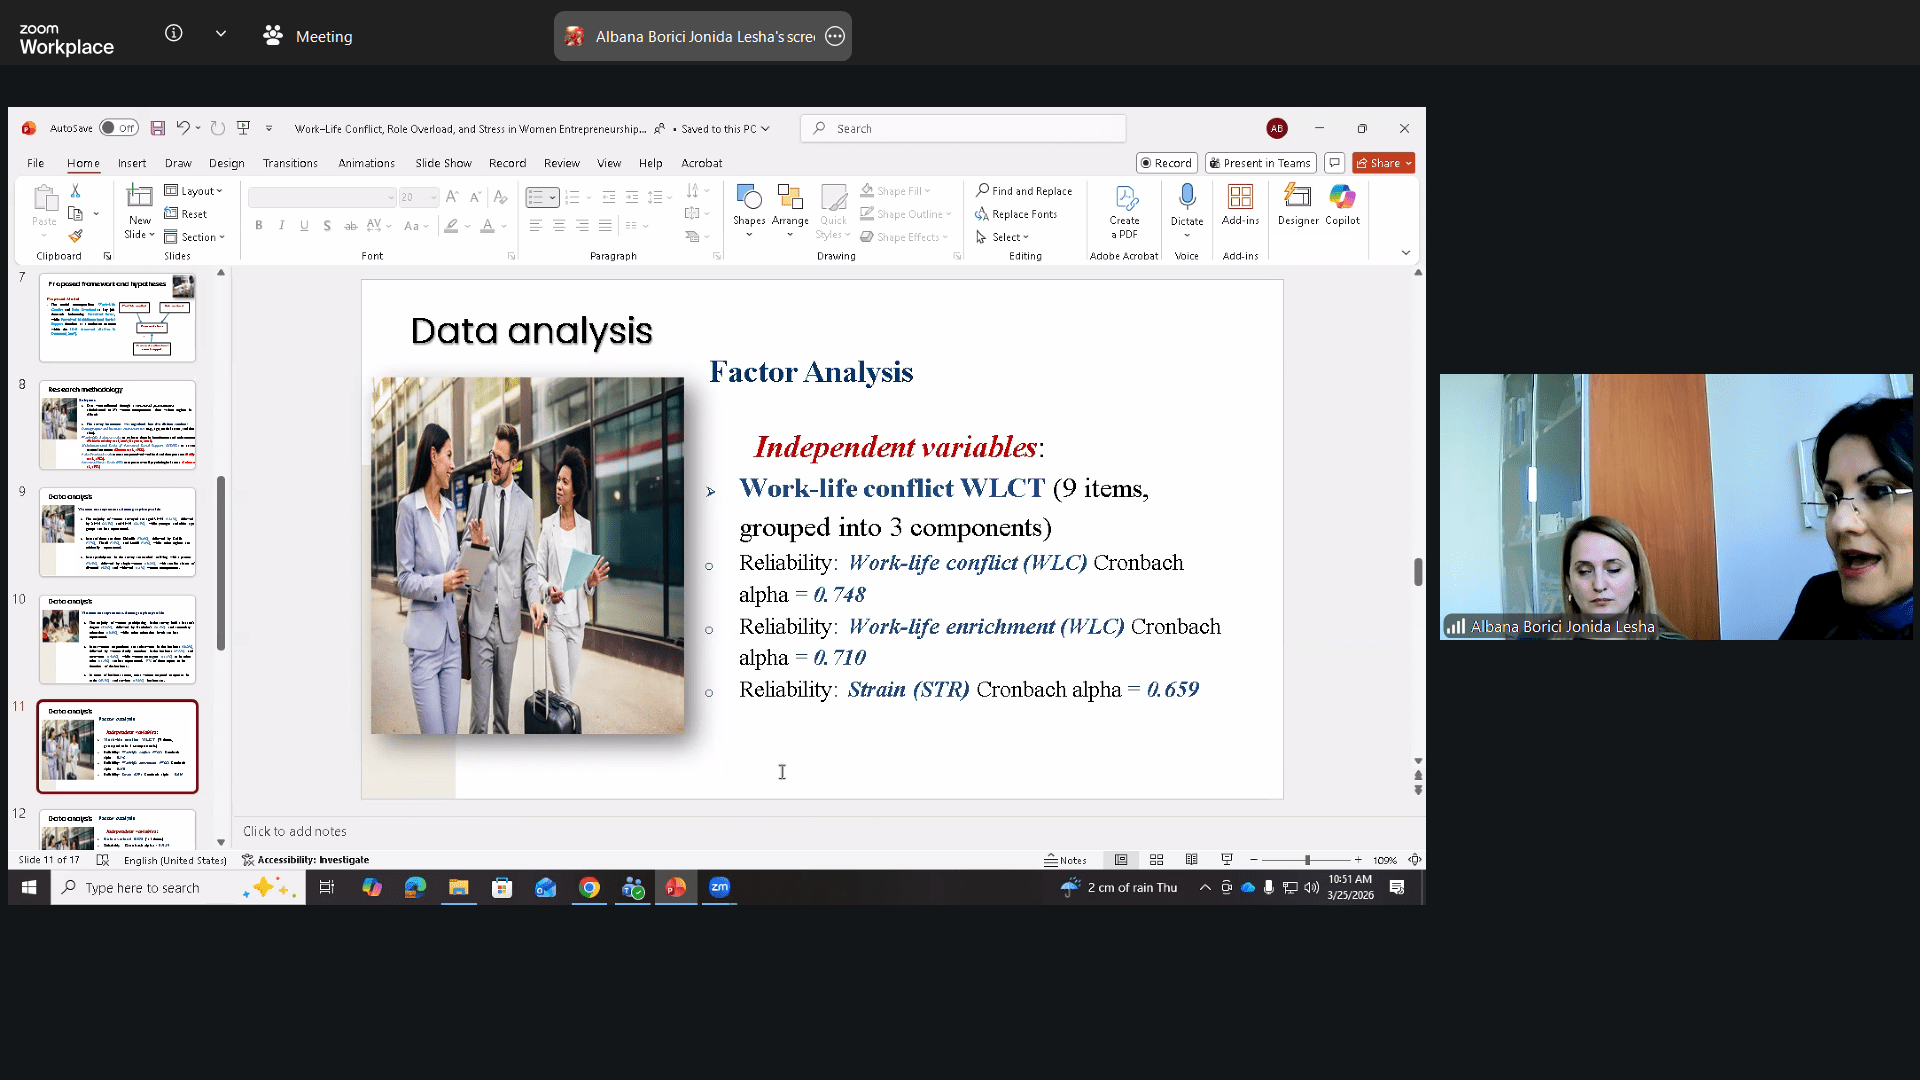Image resolution: width=1920 pixels, height=1080 pixels.
Task: Click the Dictate microphone icon
Action: coord(1187,196)
